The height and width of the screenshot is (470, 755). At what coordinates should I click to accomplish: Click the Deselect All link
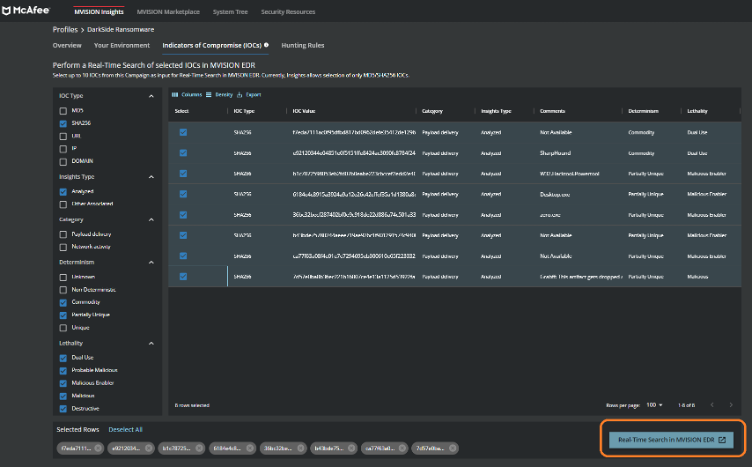click(x=126, y=431)
